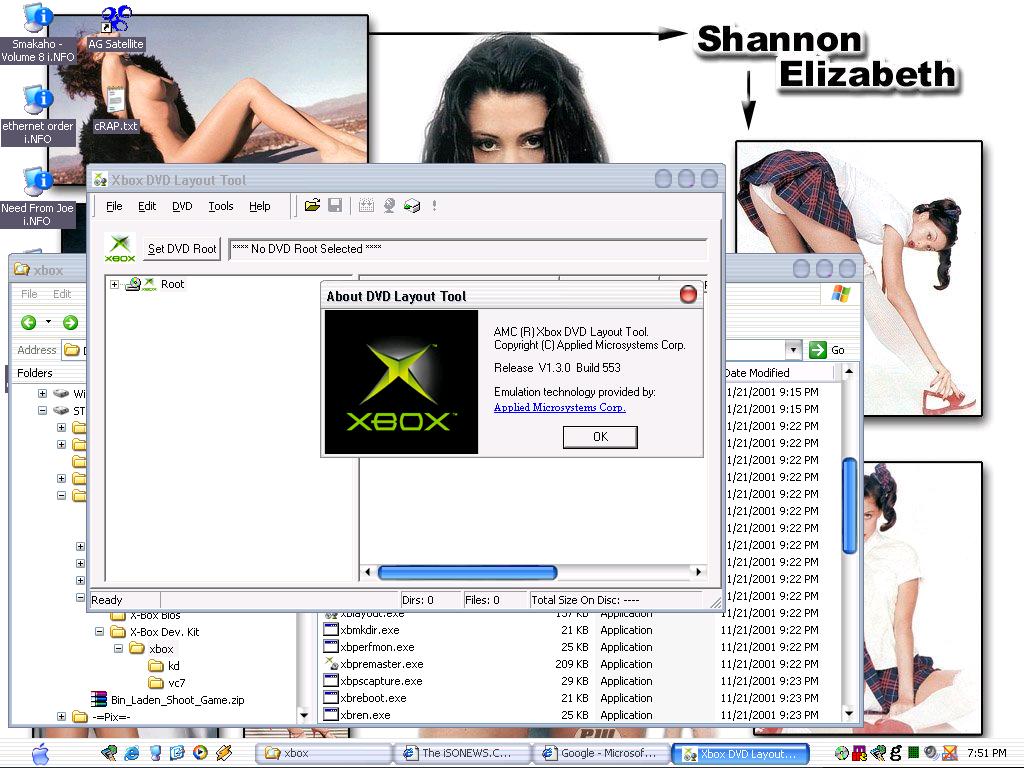Switch to the xbox taskbar button
The image size is (1024, 768).
point(325,753)
